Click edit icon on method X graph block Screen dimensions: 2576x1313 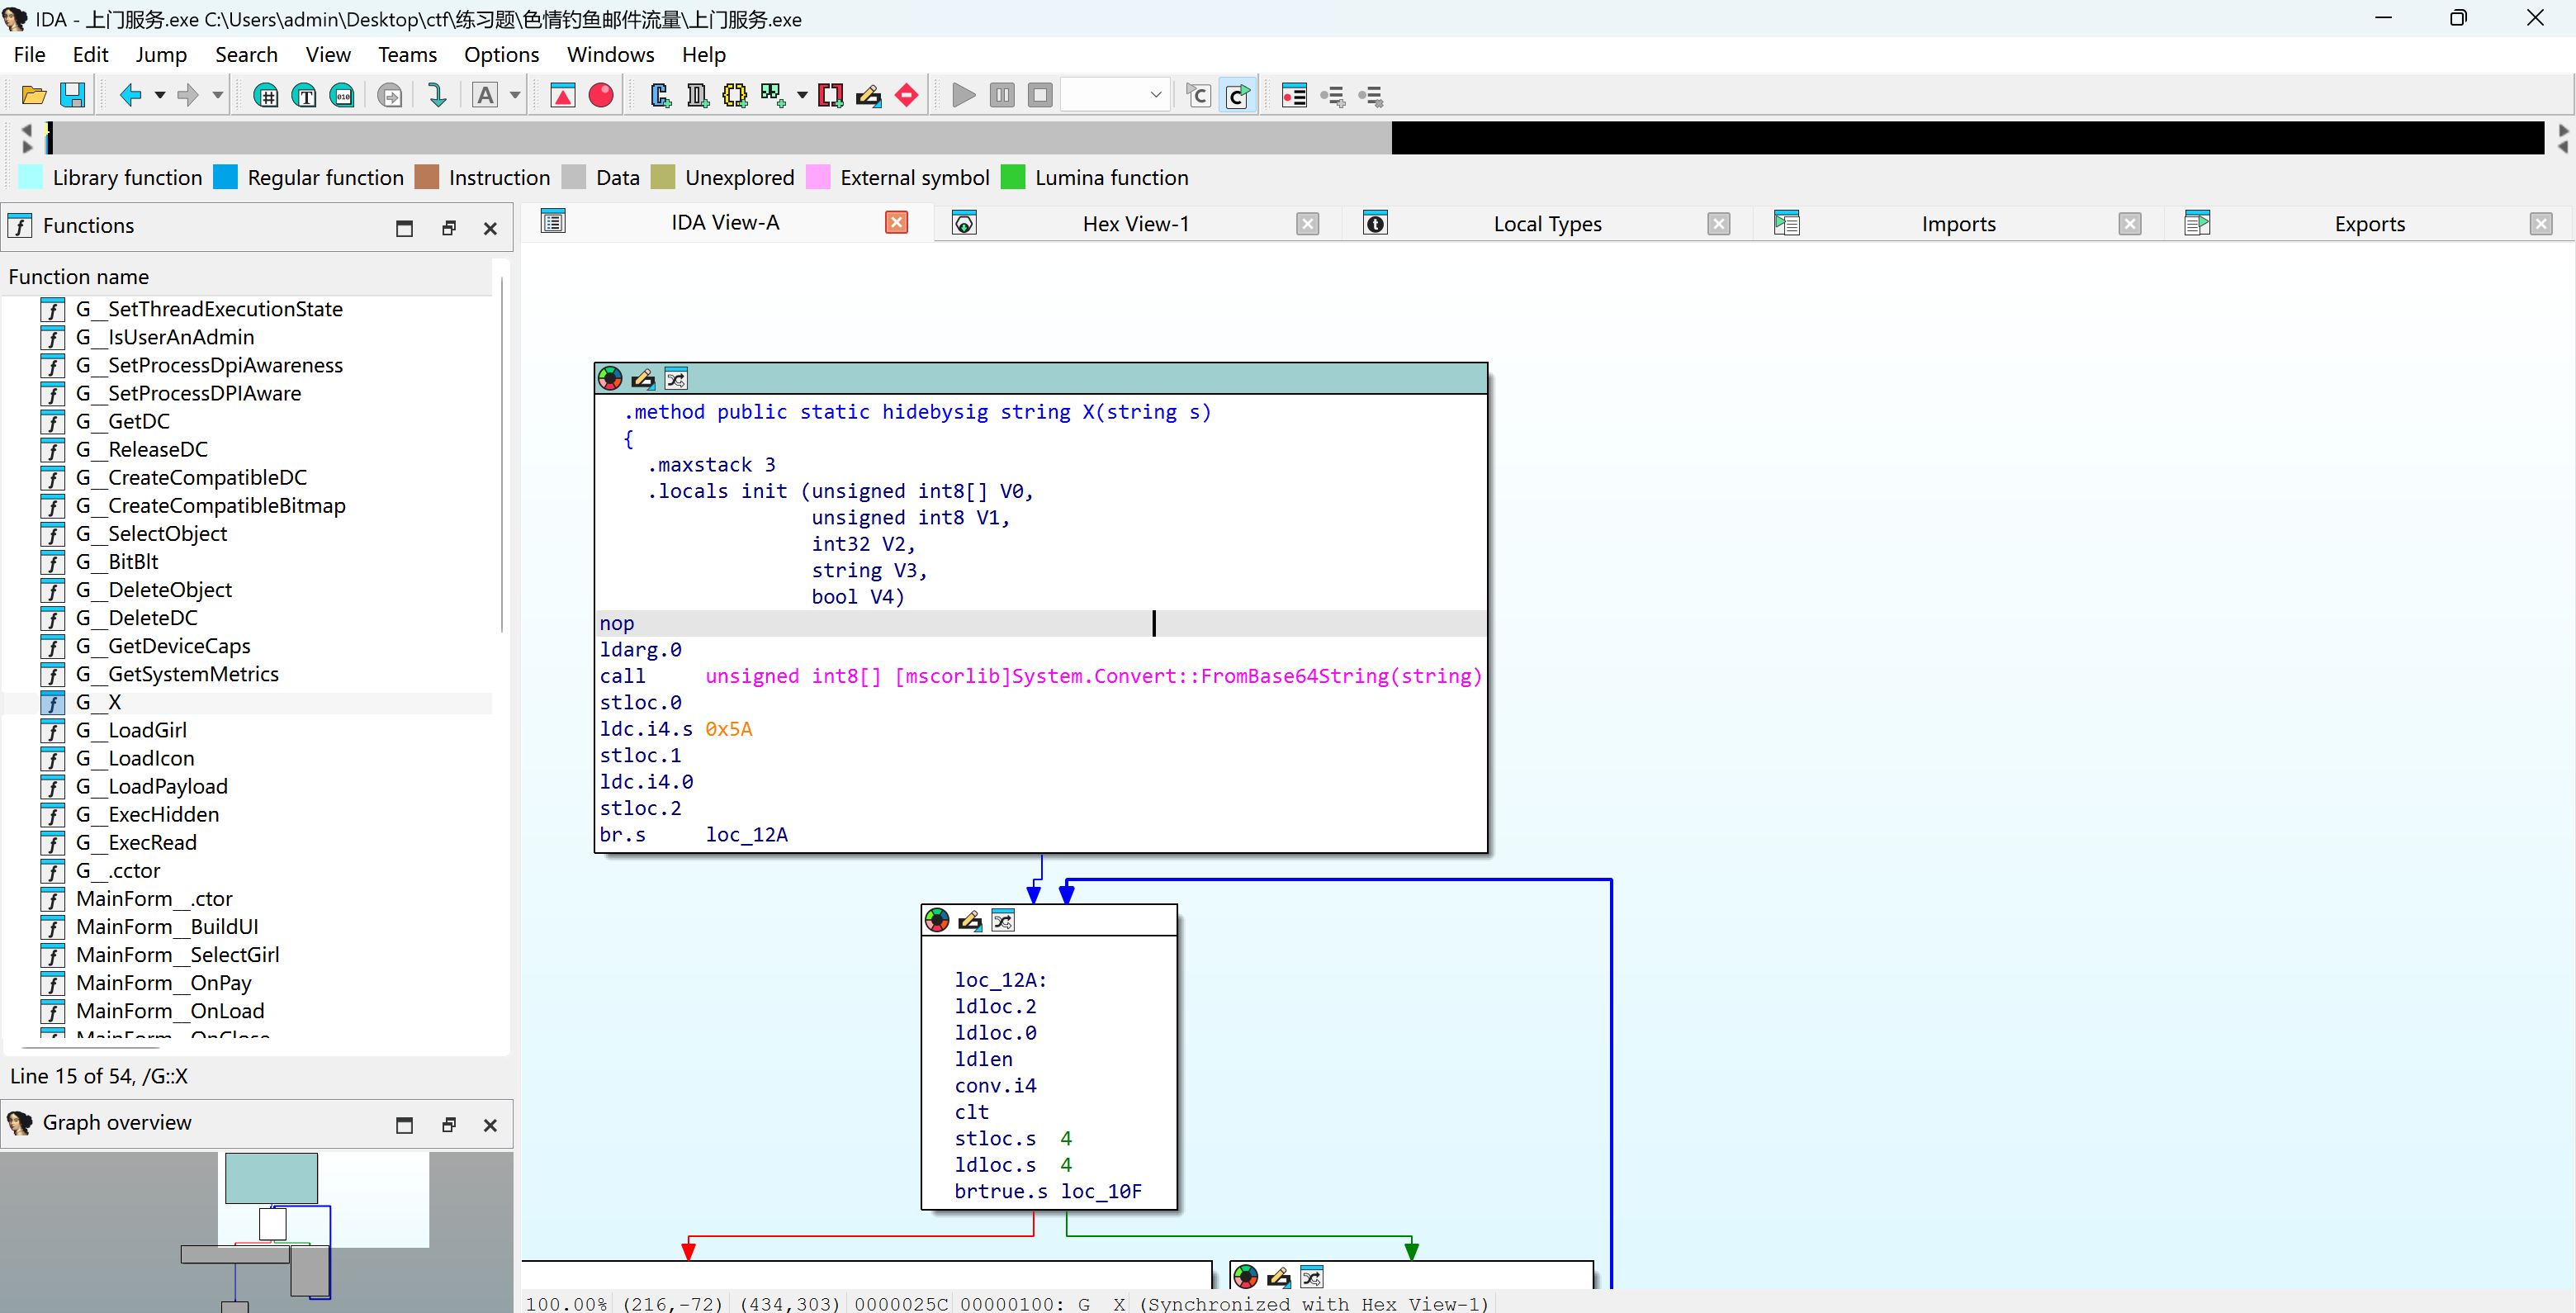click(643, 379)
